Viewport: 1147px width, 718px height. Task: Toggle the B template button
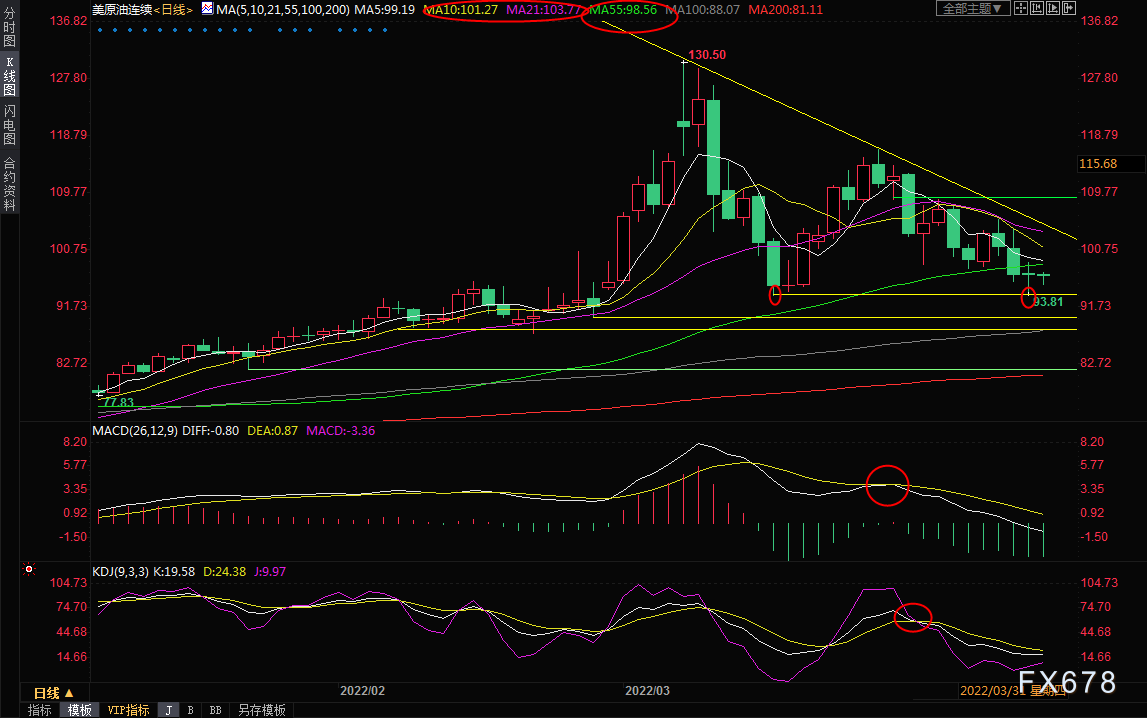[191, 710]
